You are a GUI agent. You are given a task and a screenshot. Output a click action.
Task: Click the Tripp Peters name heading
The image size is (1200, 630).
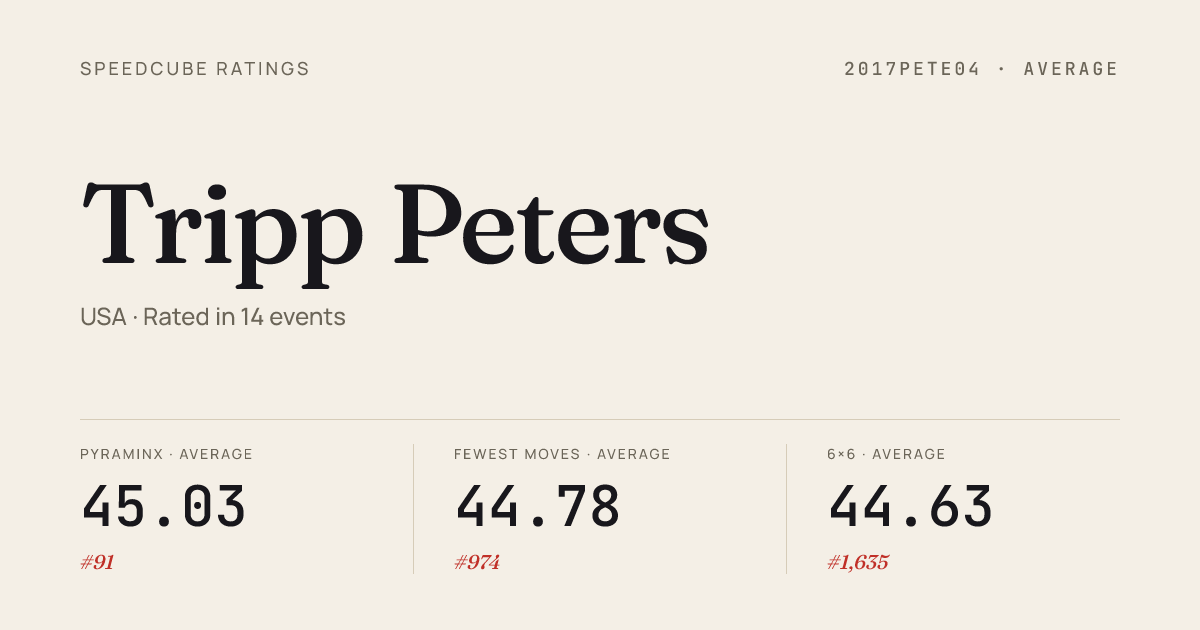[x=395, y=225]
